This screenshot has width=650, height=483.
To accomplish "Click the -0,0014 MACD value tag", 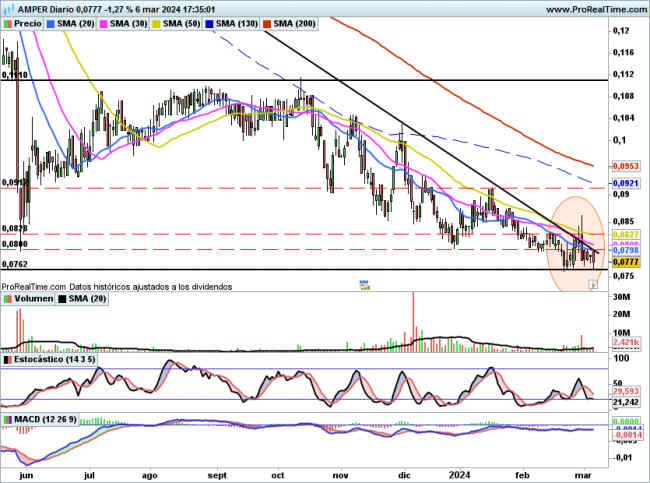I will click(x=626, y=435).
